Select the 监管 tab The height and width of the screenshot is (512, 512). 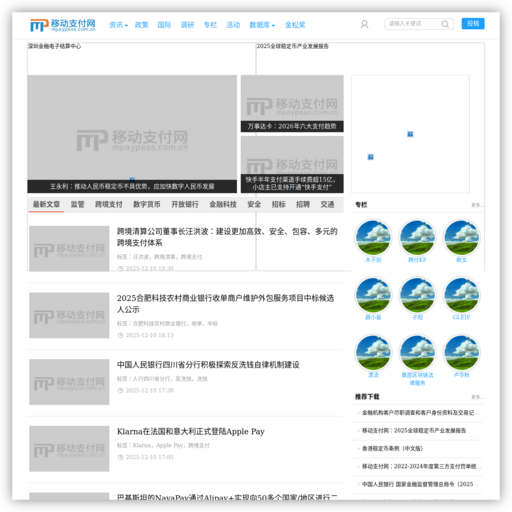click(x=77, y=204)
